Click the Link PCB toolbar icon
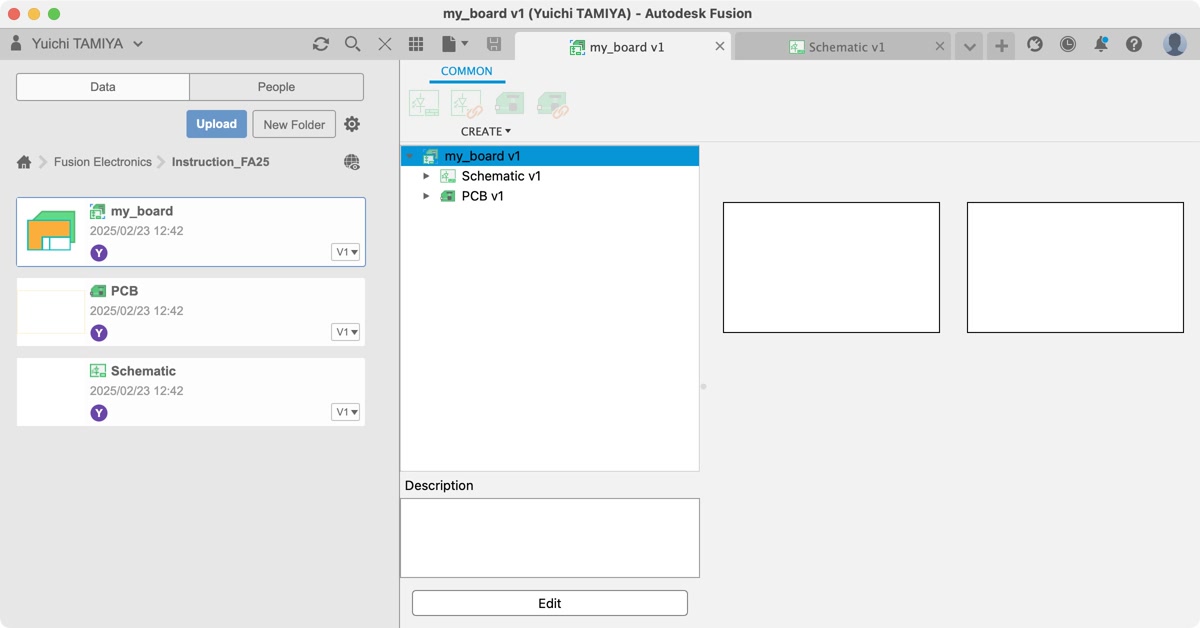The width and height of the screenshot is (1200, 628). pos(553,104)
